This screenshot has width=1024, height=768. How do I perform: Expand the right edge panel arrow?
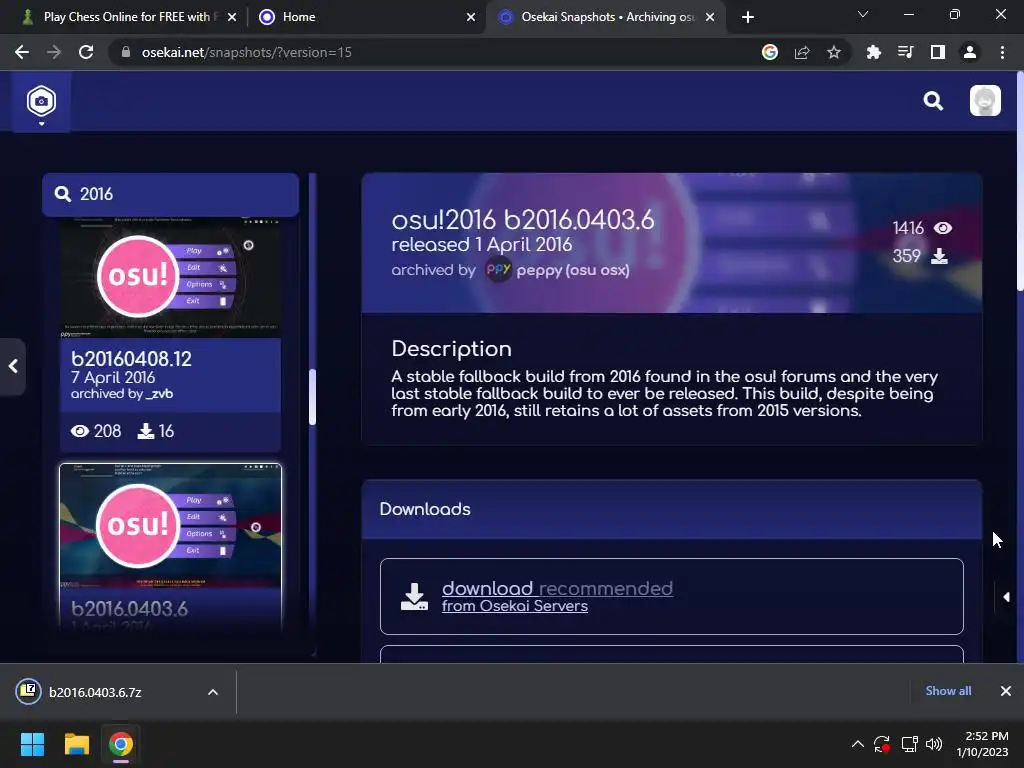click(1006, 597)
